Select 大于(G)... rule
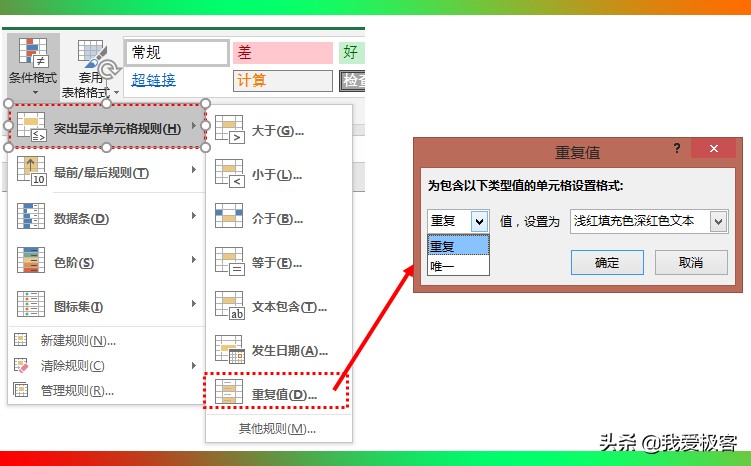This screenshot has height=466, width=751. [279, 130]
